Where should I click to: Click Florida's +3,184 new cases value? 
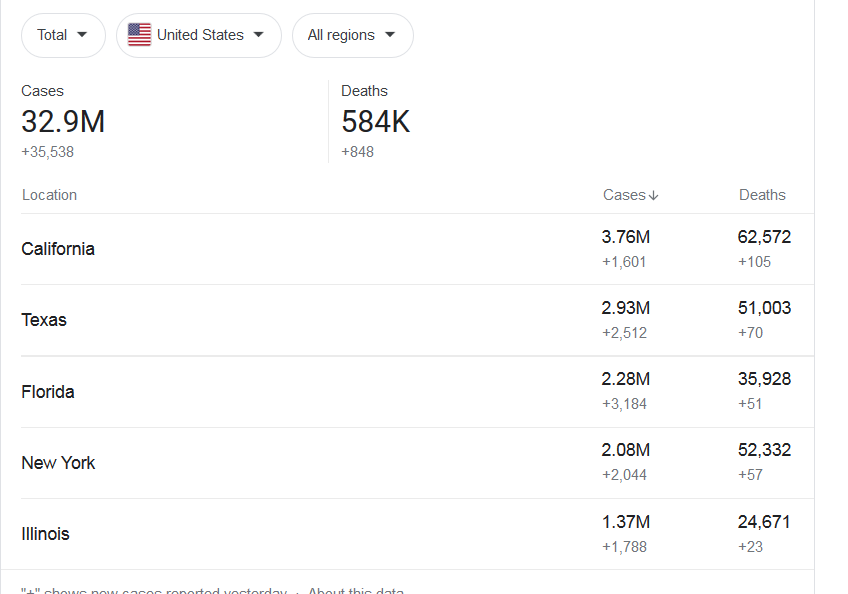coord(624,404)
